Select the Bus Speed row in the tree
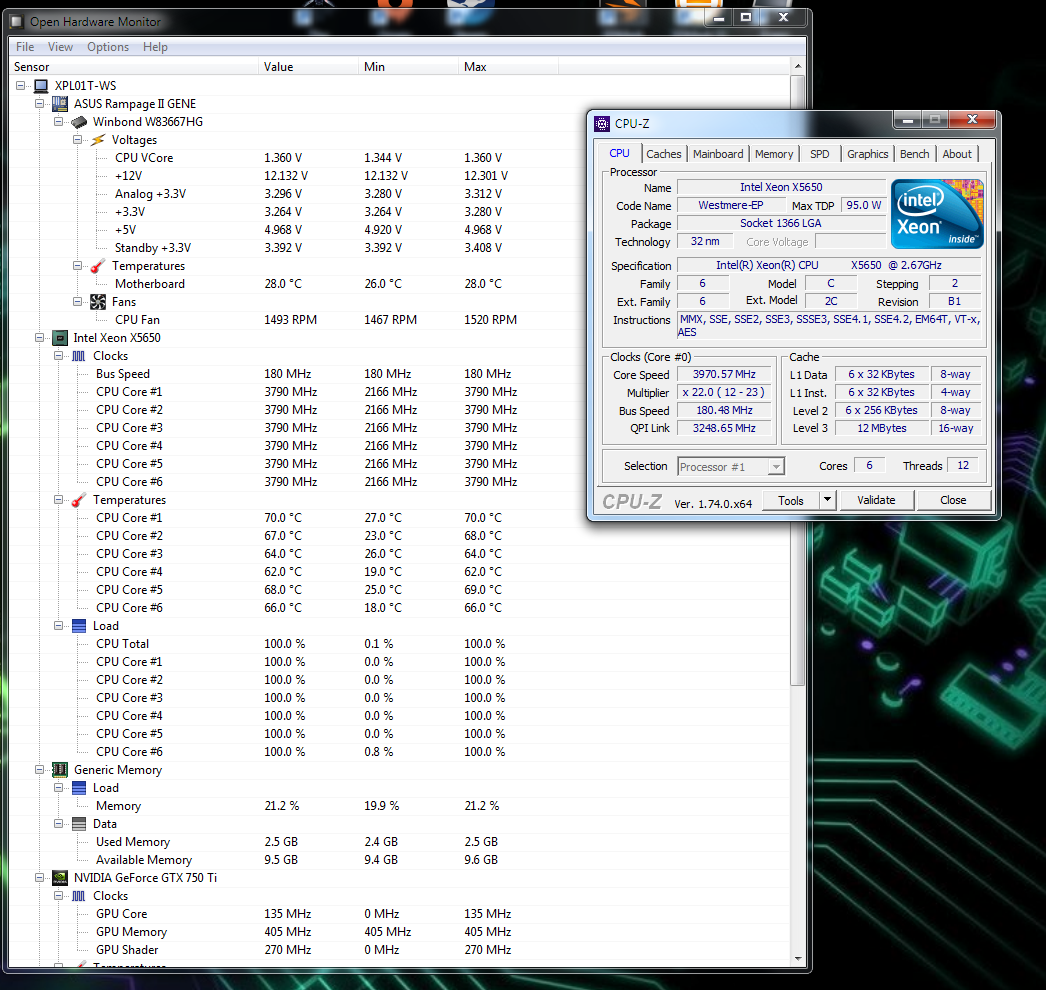Screen dimensions: 1046x990 point(400,374)
